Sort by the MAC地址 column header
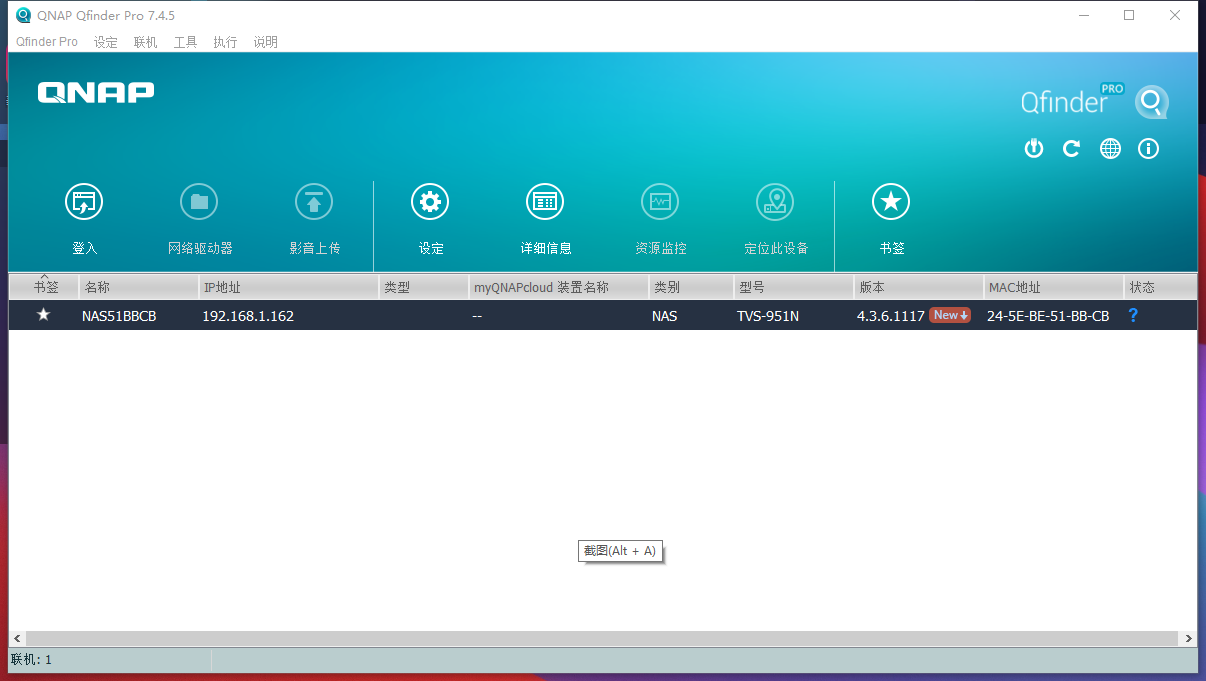The height and width of the screenshot is (681, 1206). 1054,287
